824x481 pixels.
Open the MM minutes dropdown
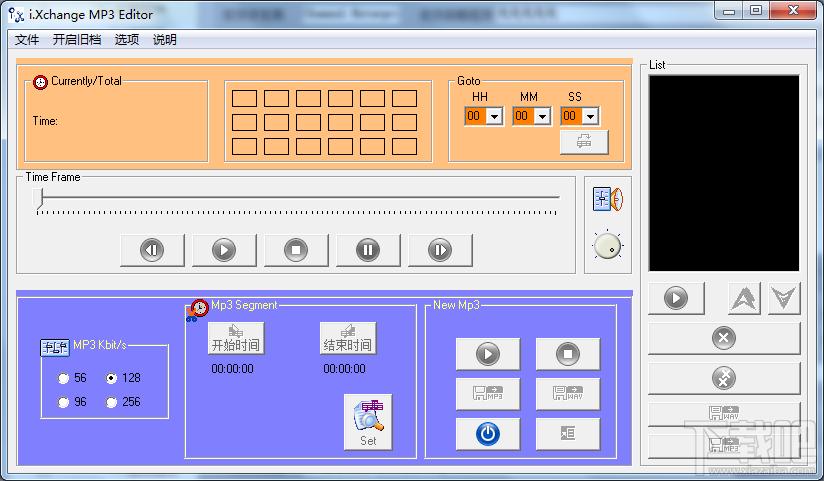pos(543,116)
